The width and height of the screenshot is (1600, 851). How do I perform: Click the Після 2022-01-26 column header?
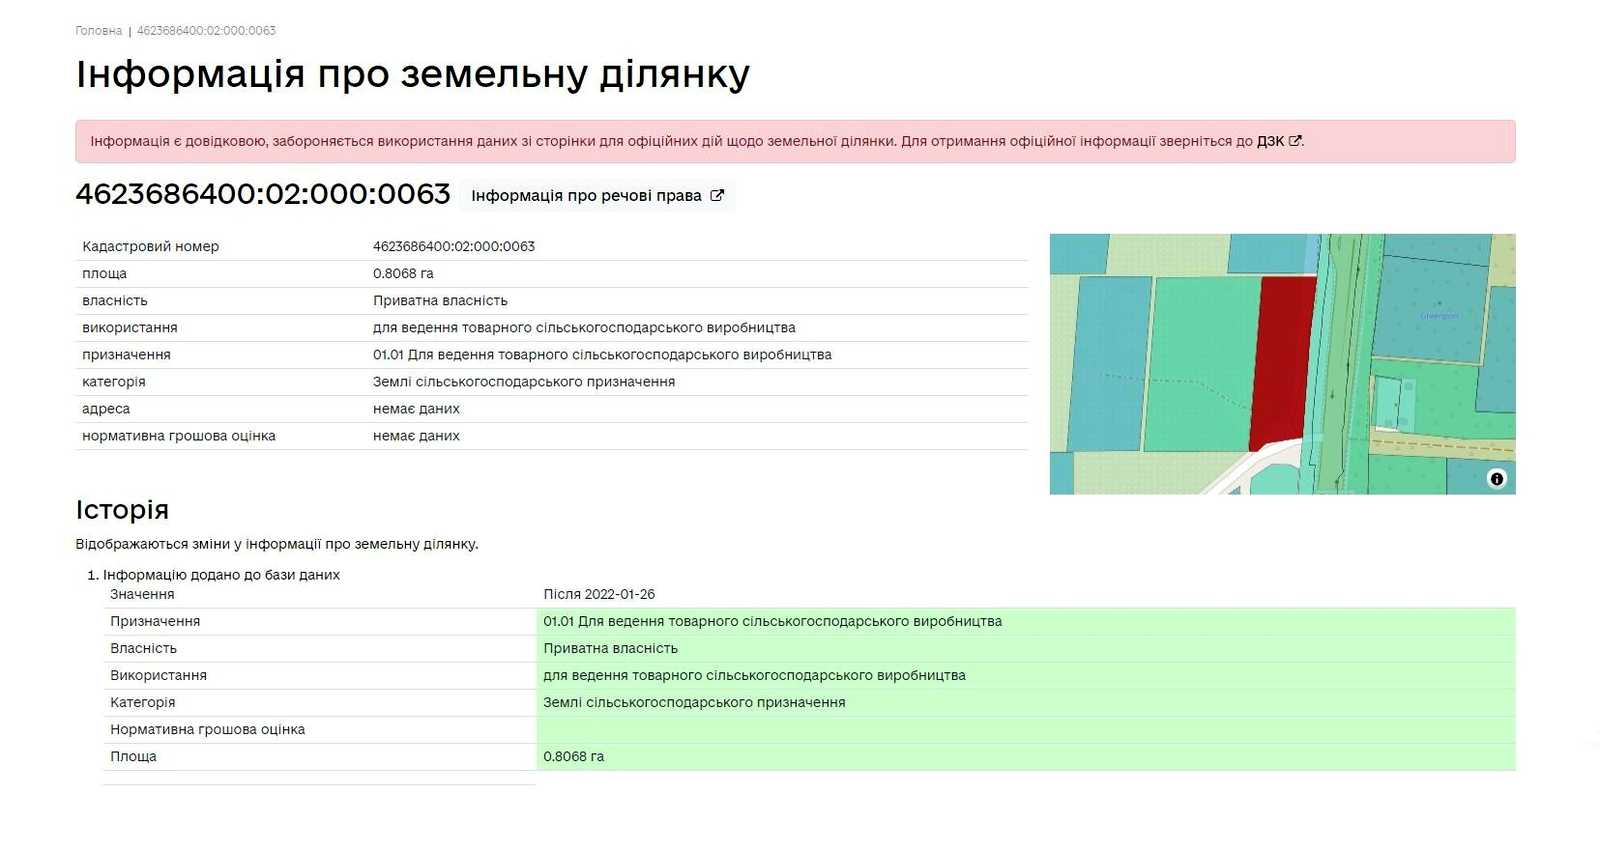(x=599, y=594)
